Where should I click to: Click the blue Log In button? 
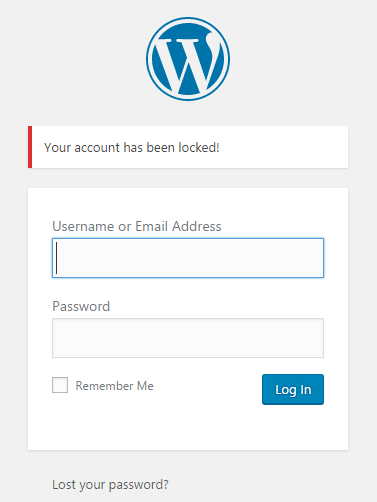click(x=293, y=389)
